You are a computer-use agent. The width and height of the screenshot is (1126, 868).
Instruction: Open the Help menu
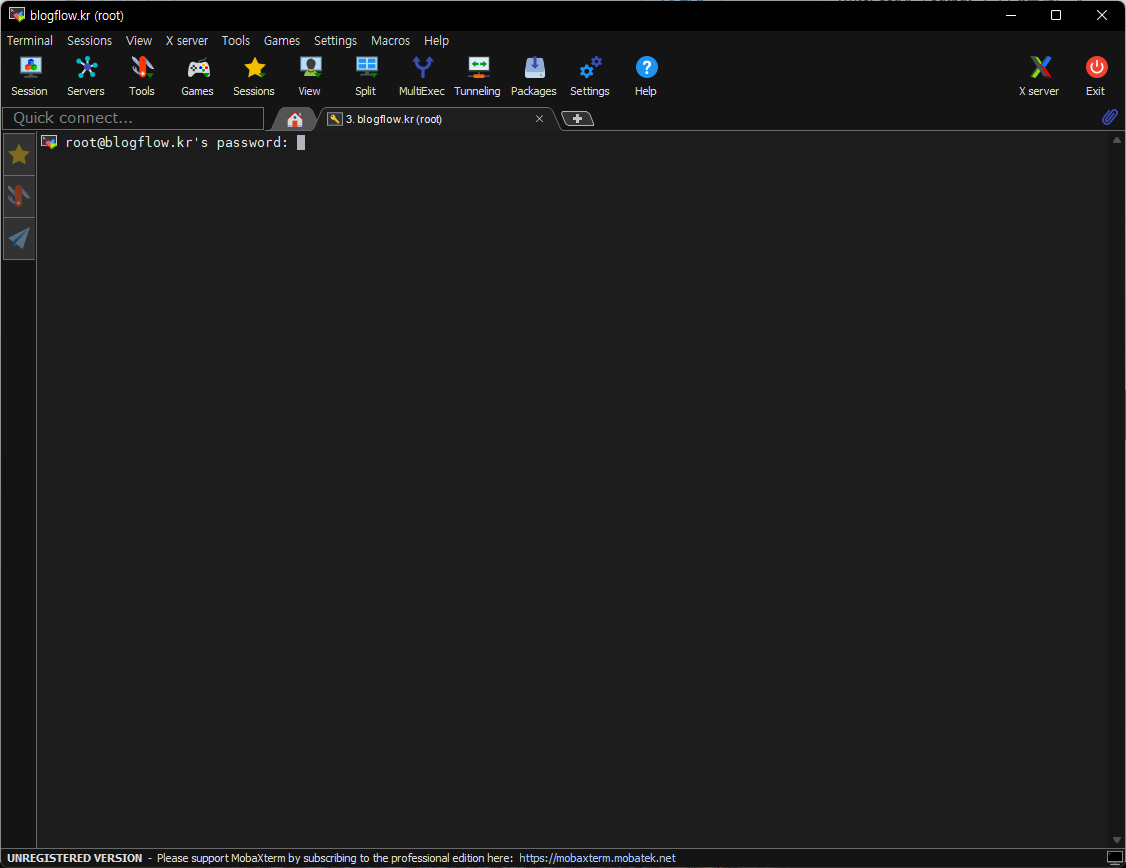click(x=436, y=40)
